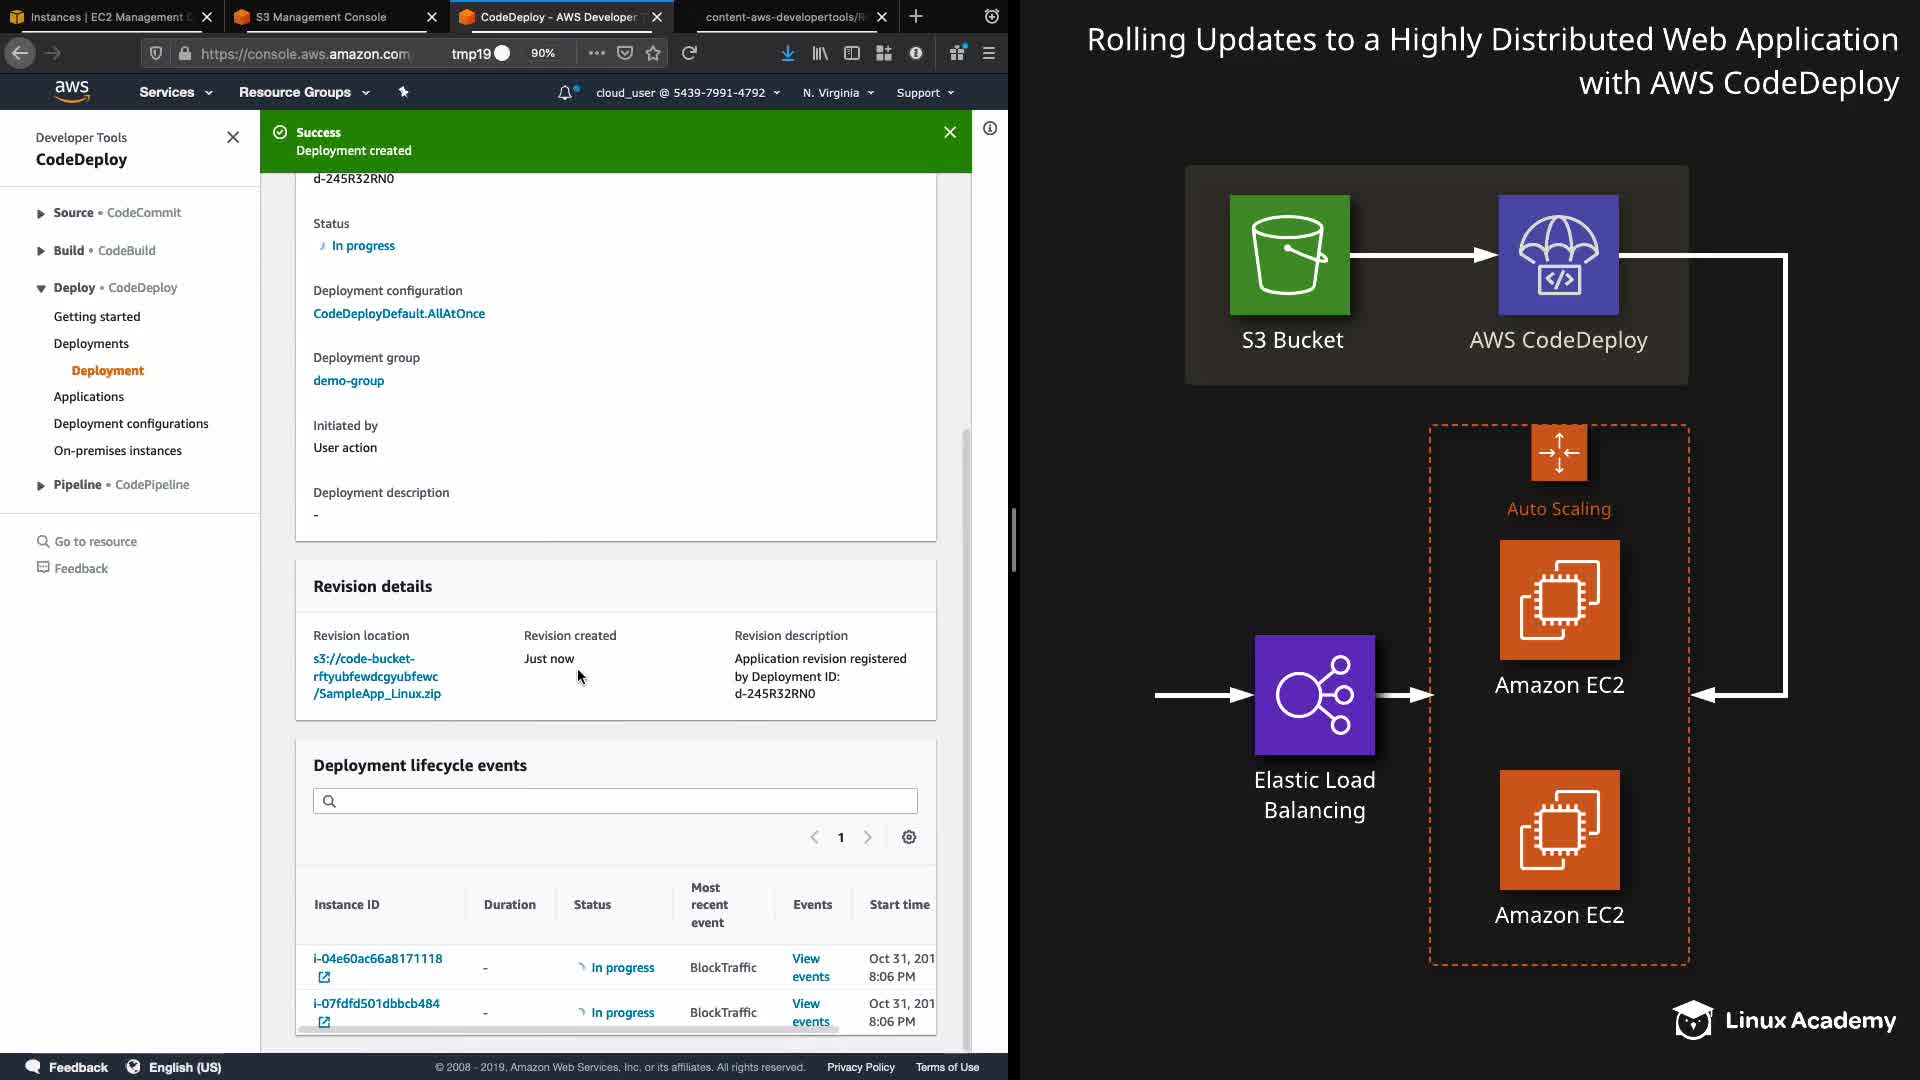Screen dimensions: 1920x1080
Task: Open lifecycle events table settings gear
Action: 908,837
